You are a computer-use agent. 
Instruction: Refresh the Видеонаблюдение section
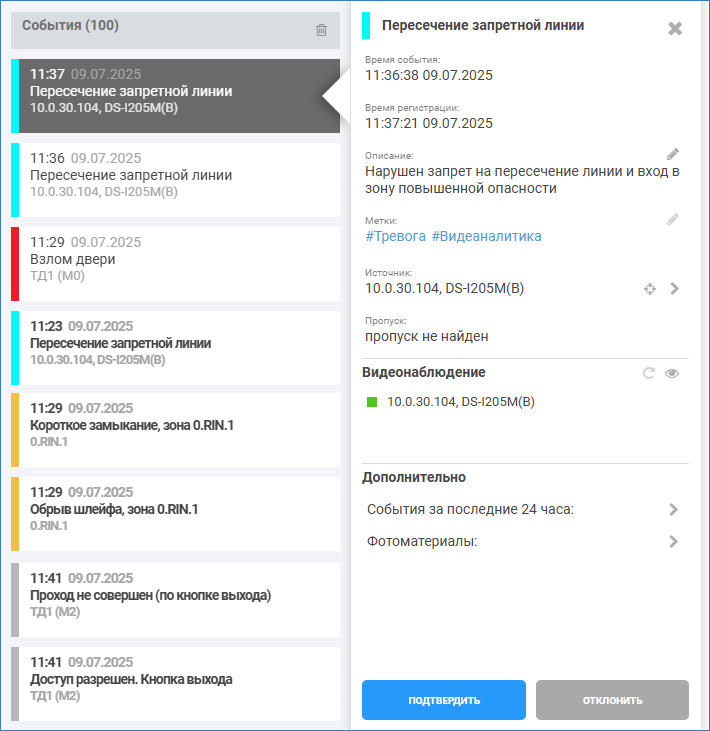pos(648,373)
